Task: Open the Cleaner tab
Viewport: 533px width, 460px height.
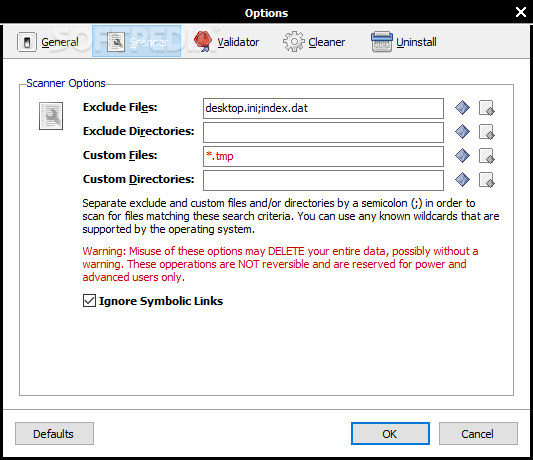Action: click(x=314, y=42)
